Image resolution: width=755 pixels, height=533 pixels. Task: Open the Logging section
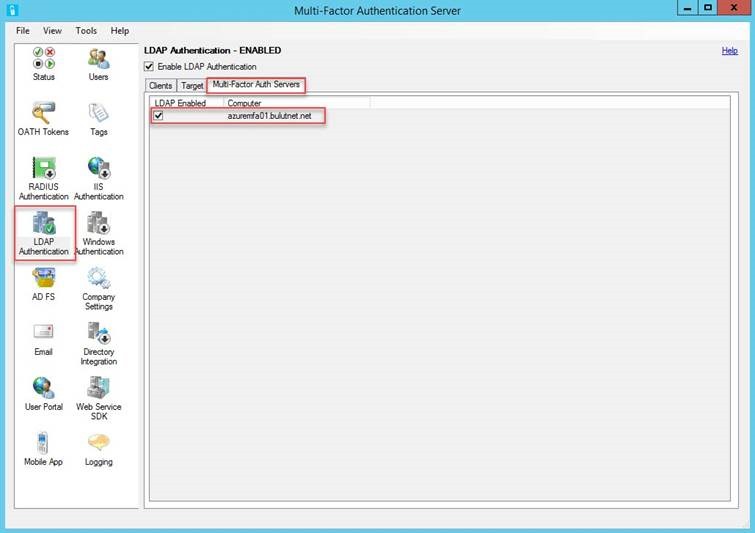pyautogui.click(x=98, y=449)
